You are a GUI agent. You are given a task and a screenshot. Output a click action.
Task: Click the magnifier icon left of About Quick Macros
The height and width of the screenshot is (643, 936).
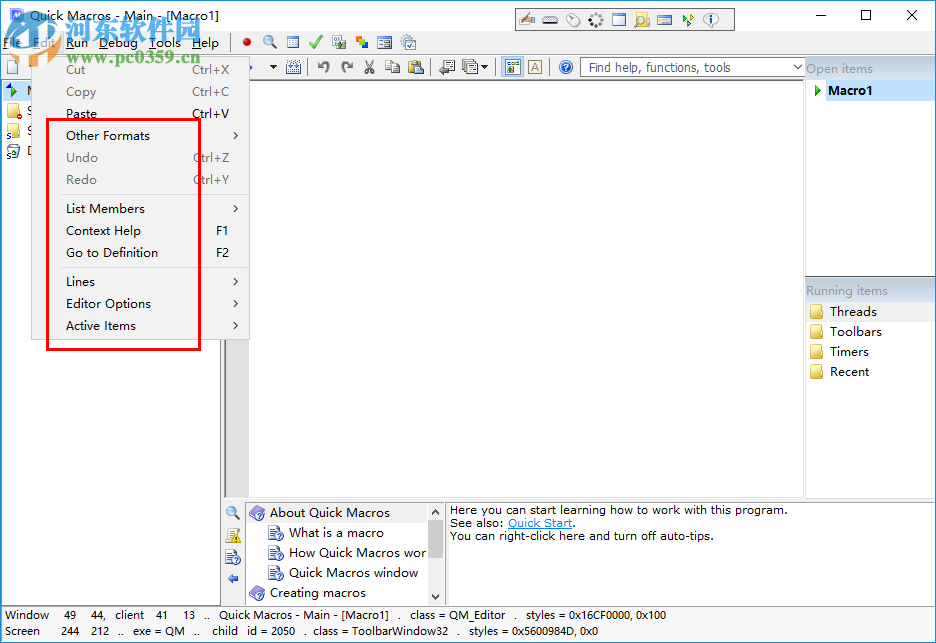(x=233, y=512)
